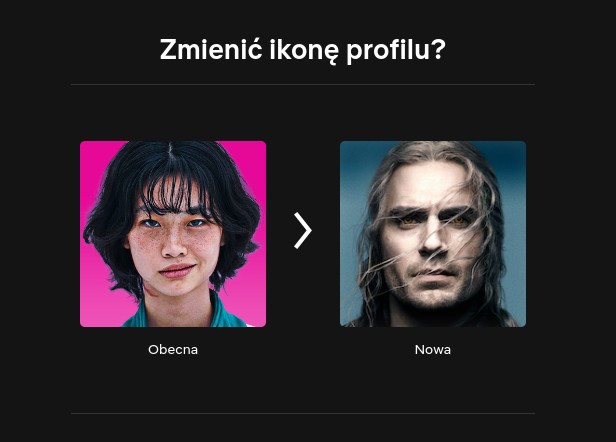Click the 'Obecna' label under the left icon
The width and height of the screenshot is (616, 442).
pos(173,350)
